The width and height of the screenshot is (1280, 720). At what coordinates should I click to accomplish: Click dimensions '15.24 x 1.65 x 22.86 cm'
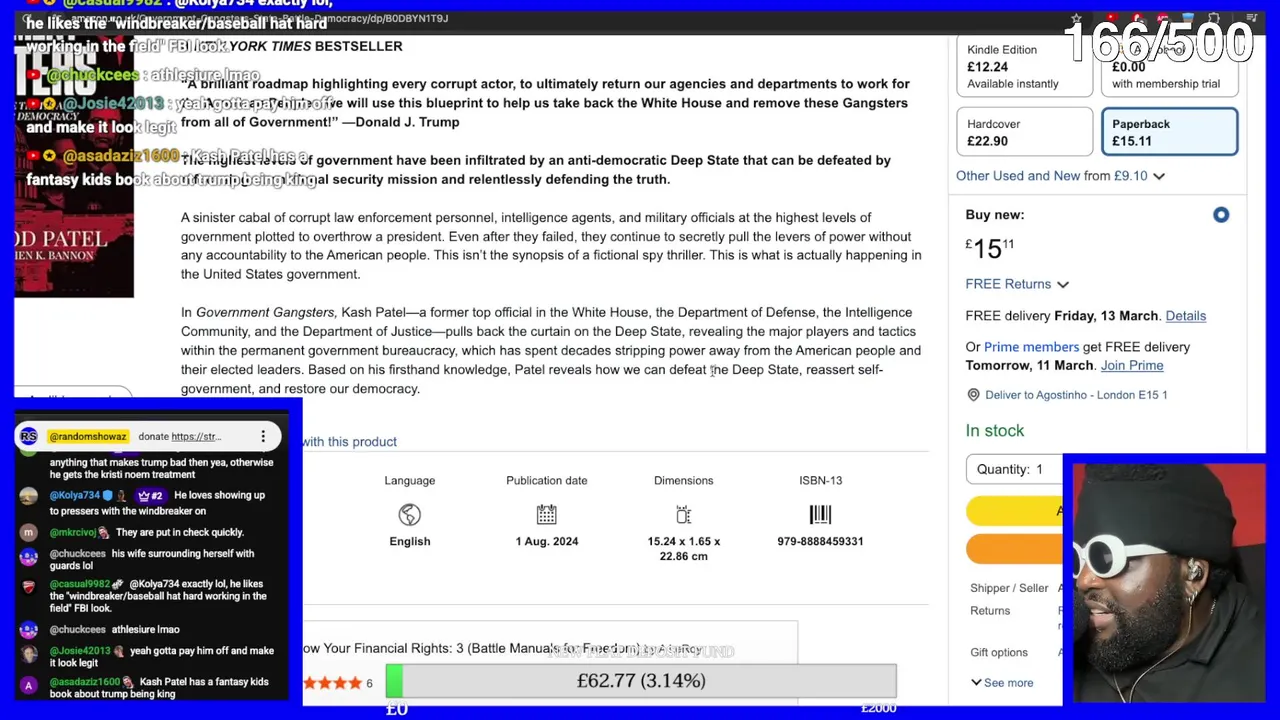pyautogui.click(x=683, y=549)
